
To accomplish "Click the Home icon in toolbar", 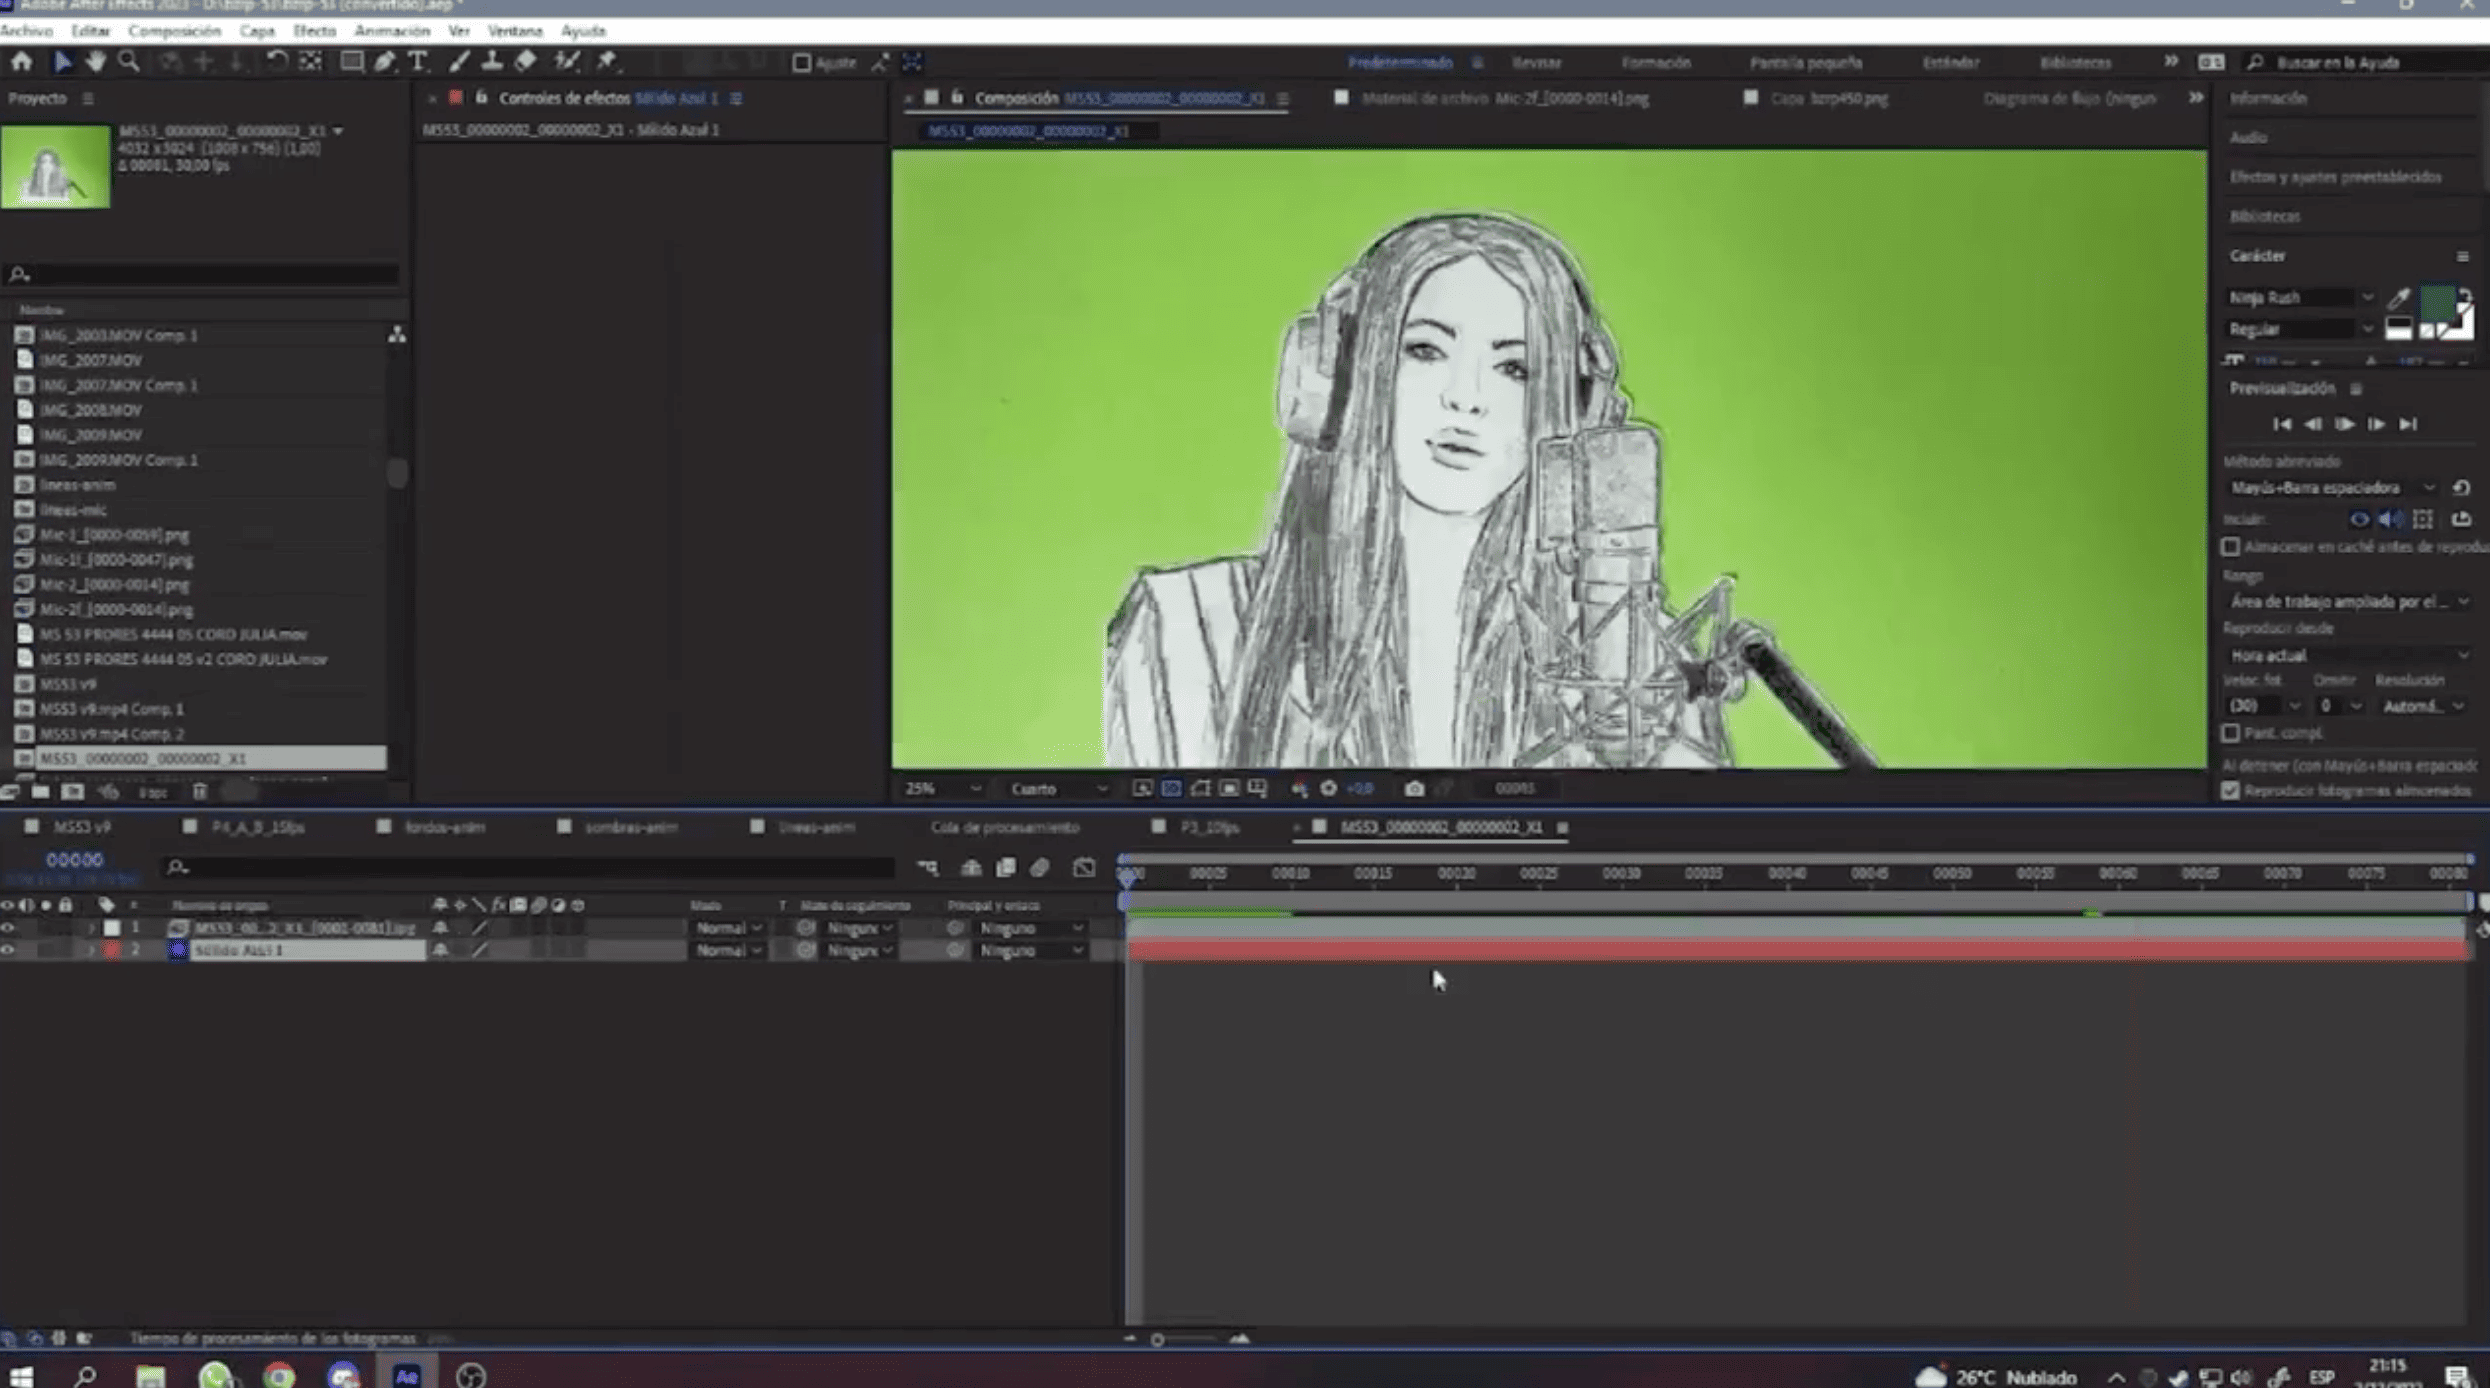I will pos(21,62).
